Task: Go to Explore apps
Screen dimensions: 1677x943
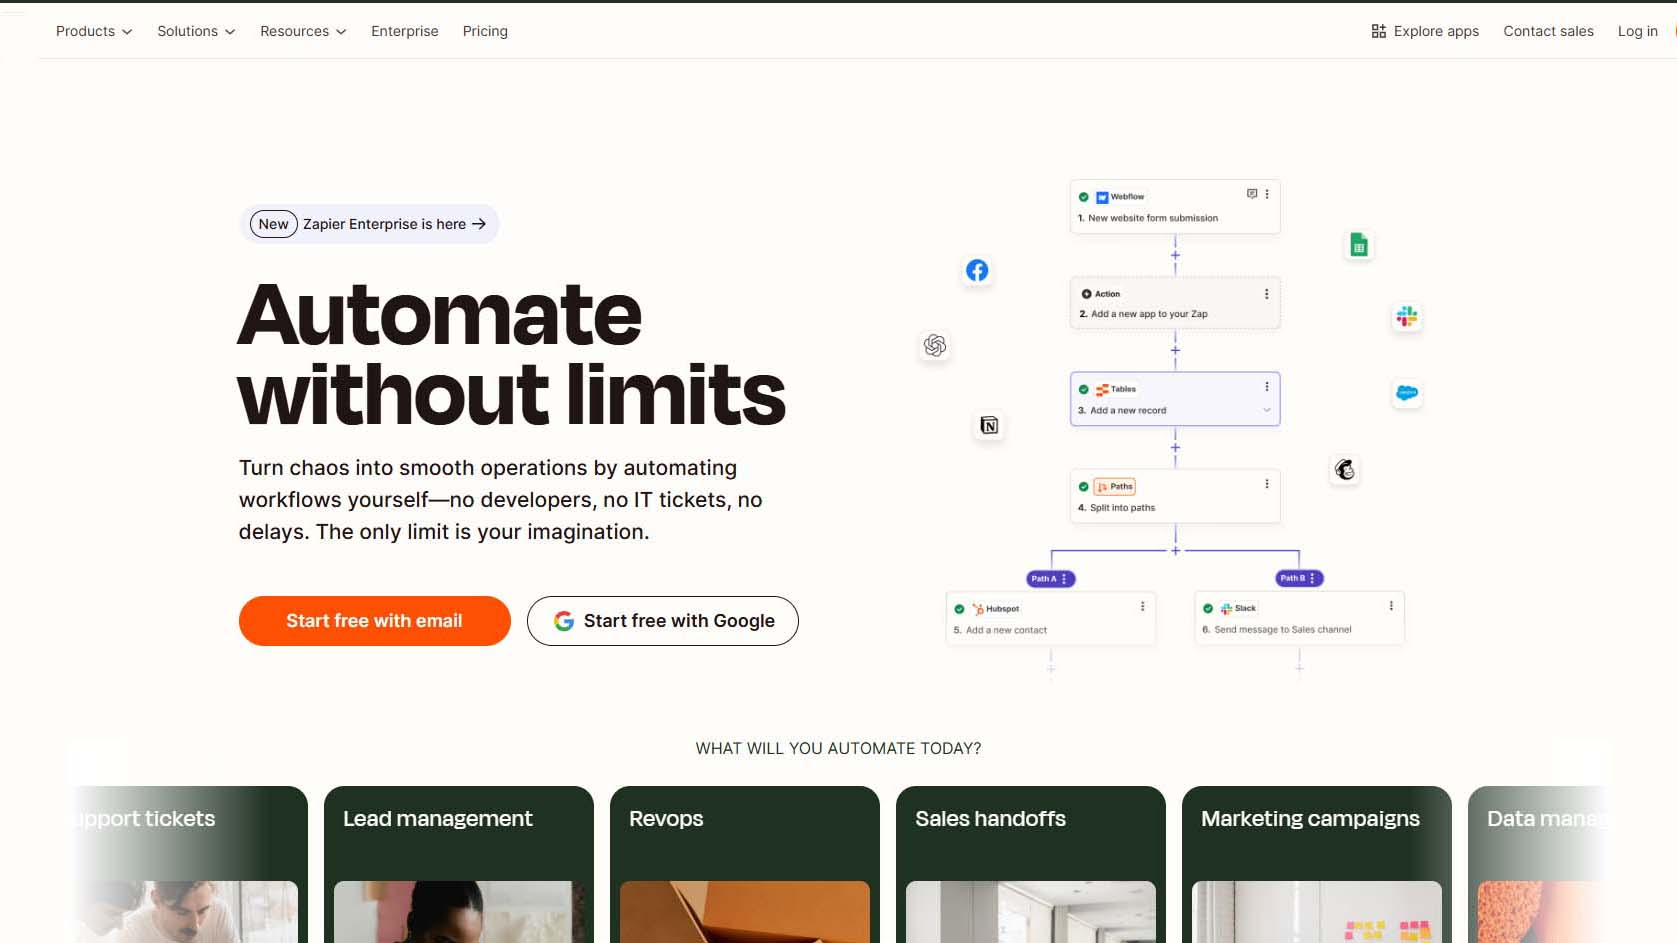Action: [1425, 31]
